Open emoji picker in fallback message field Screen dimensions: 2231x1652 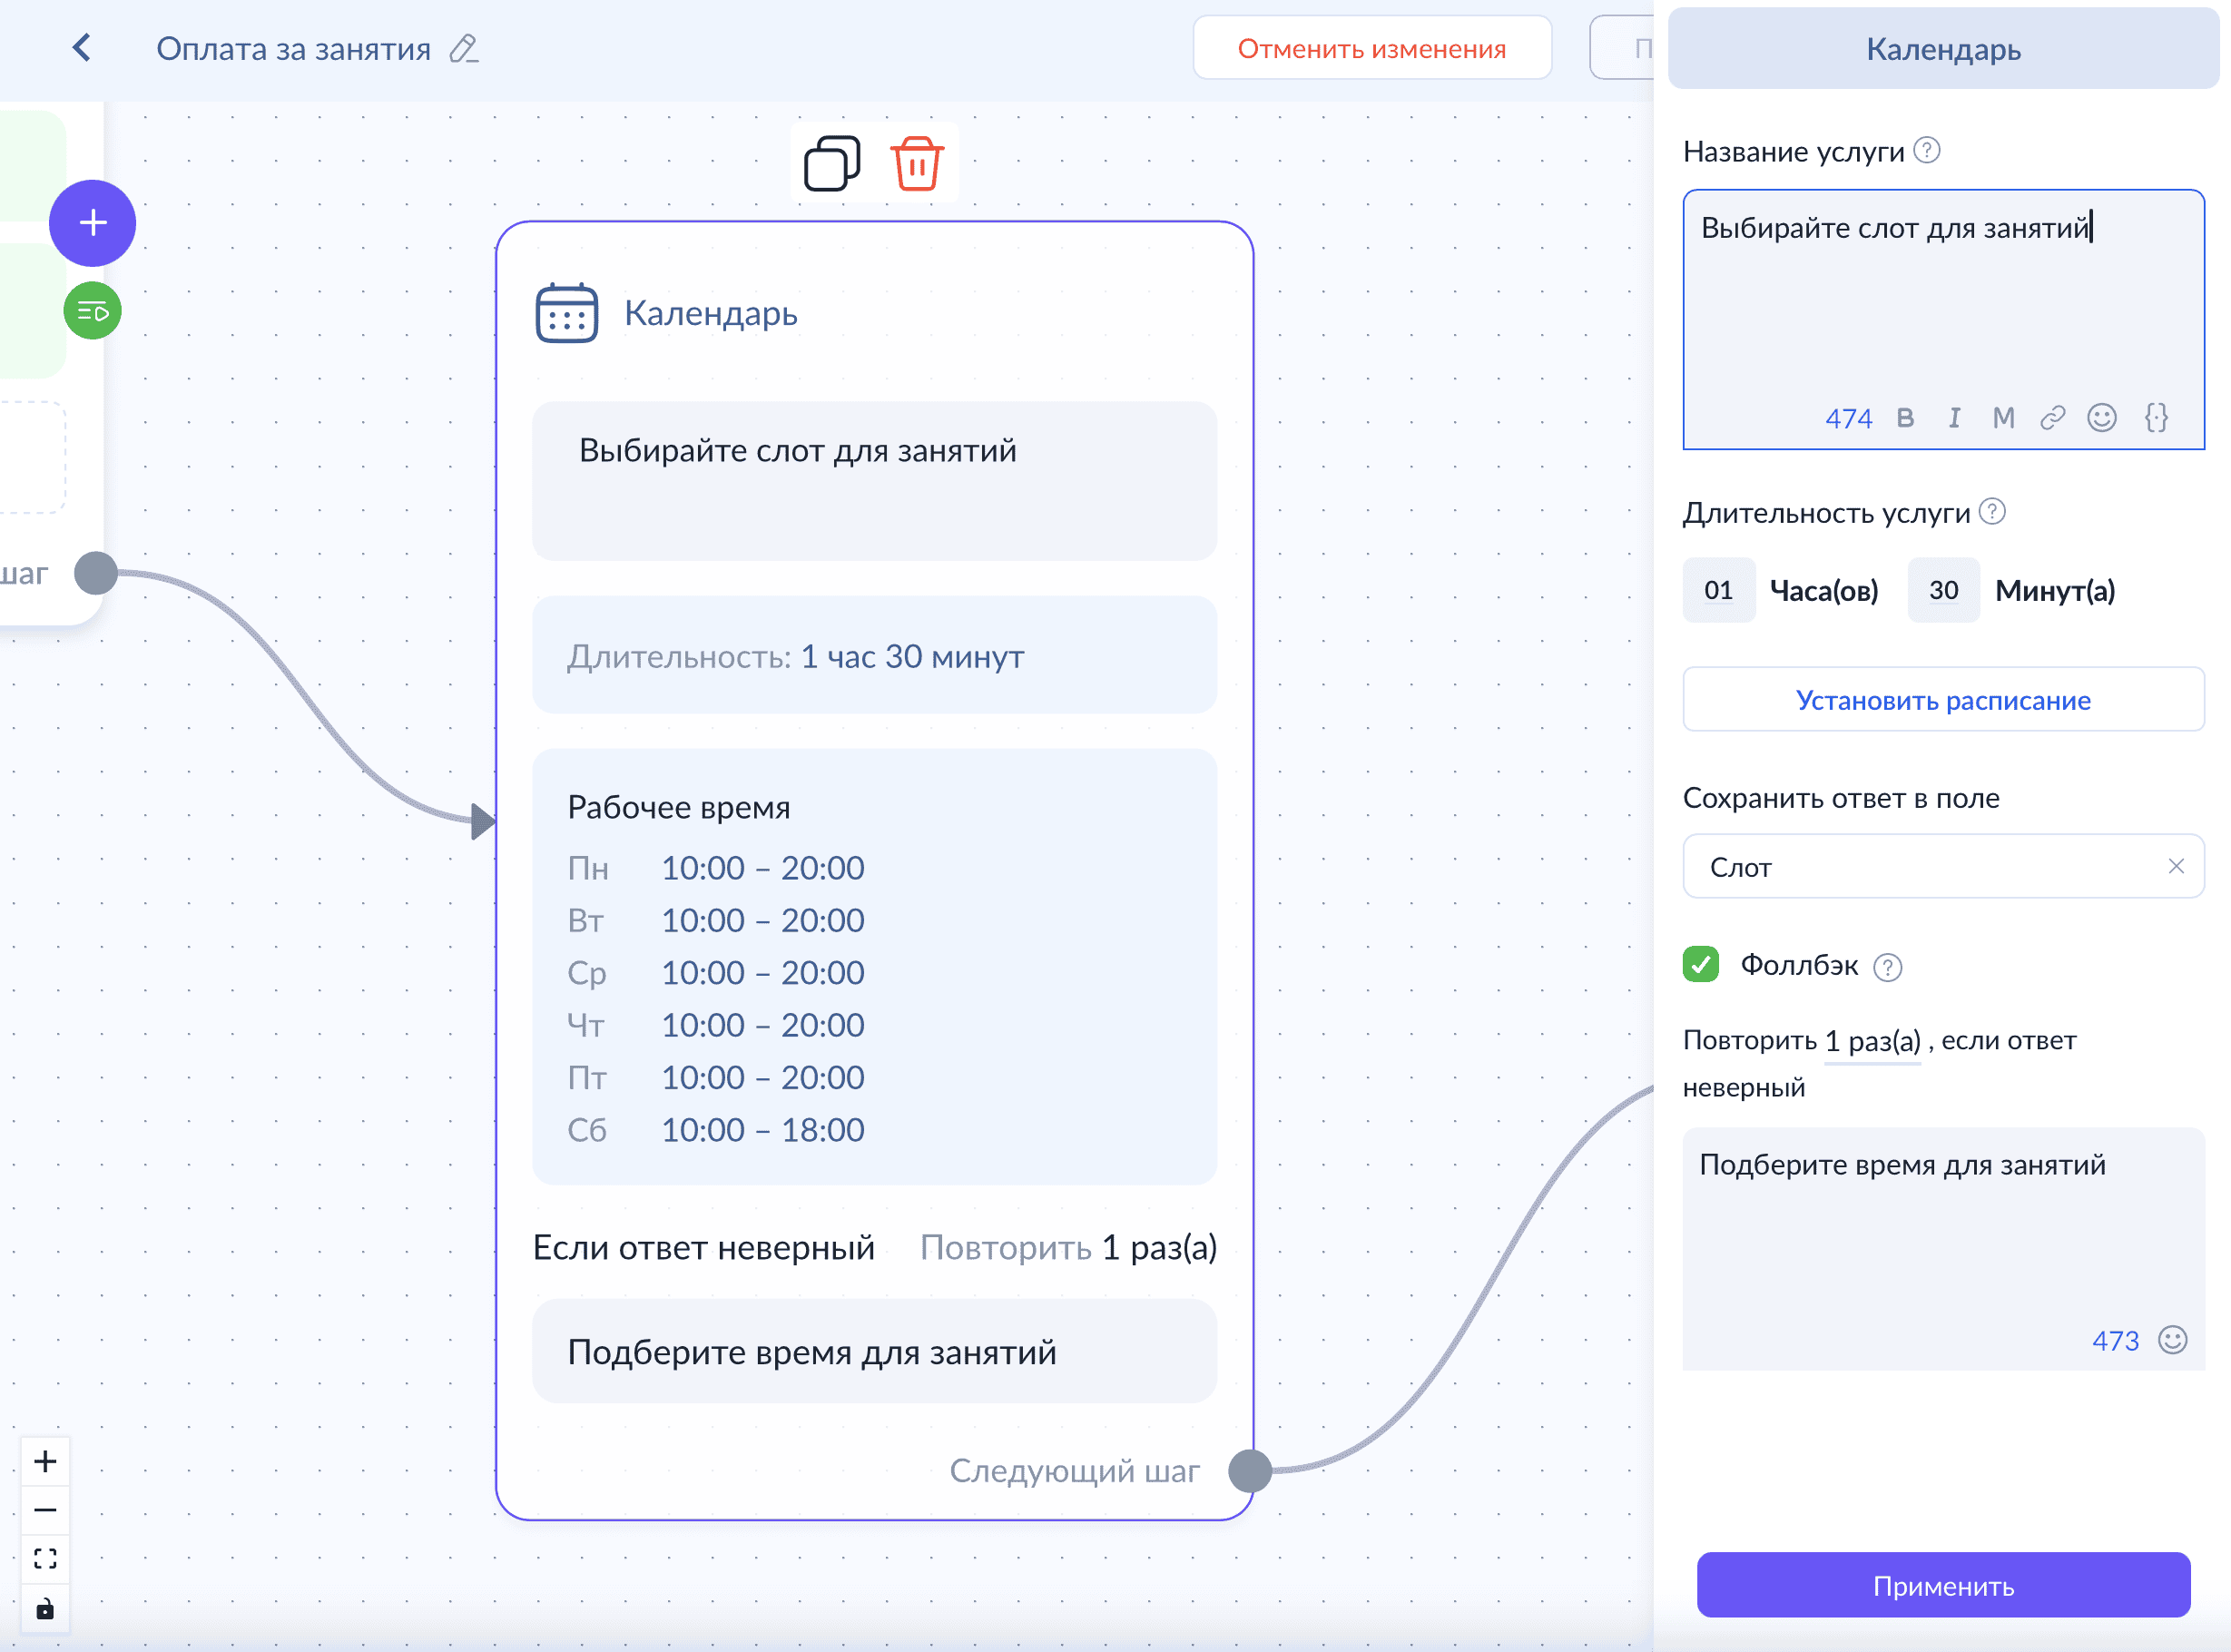(2173, 1340)
